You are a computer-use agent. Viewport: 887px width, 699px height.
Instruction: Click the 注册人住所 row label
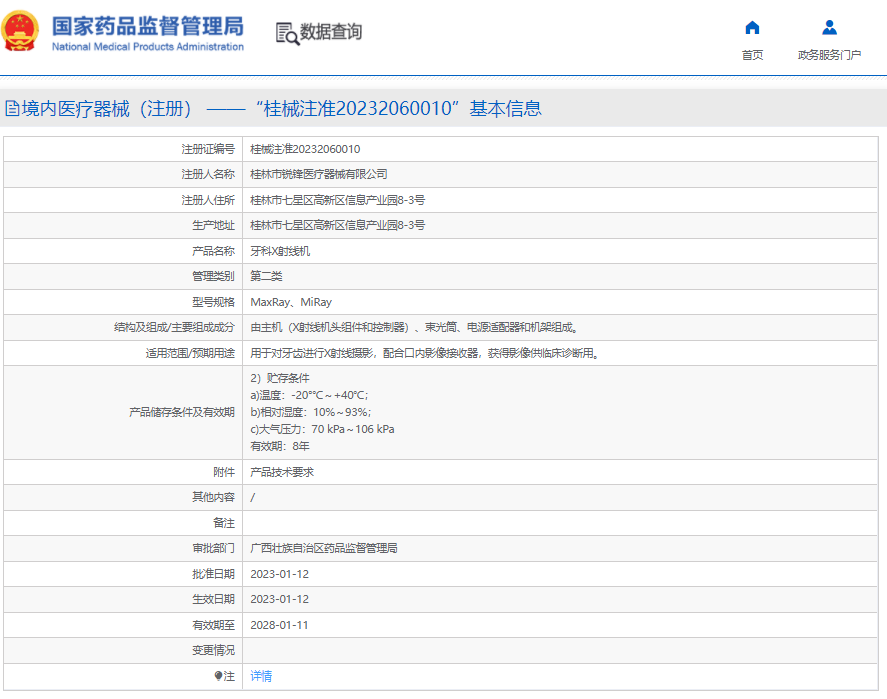[208, 200]
